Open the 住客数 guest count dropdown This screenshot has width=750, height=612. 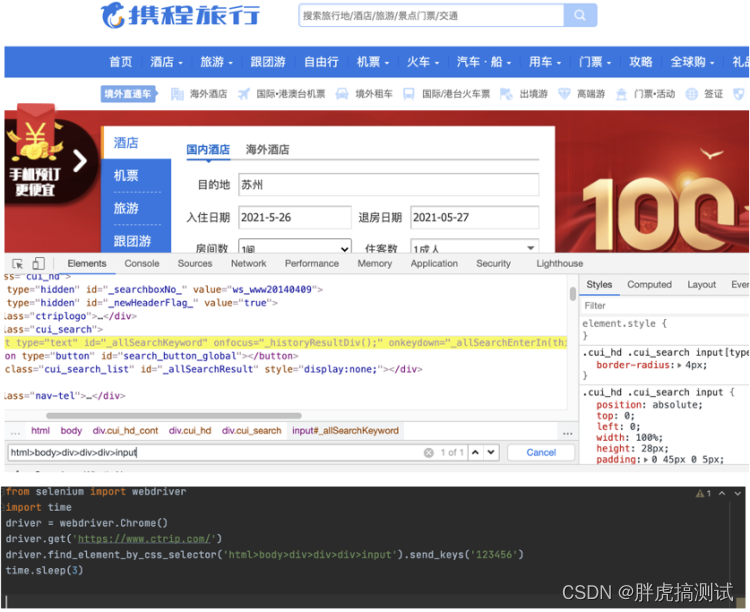[x=474, y=246]
